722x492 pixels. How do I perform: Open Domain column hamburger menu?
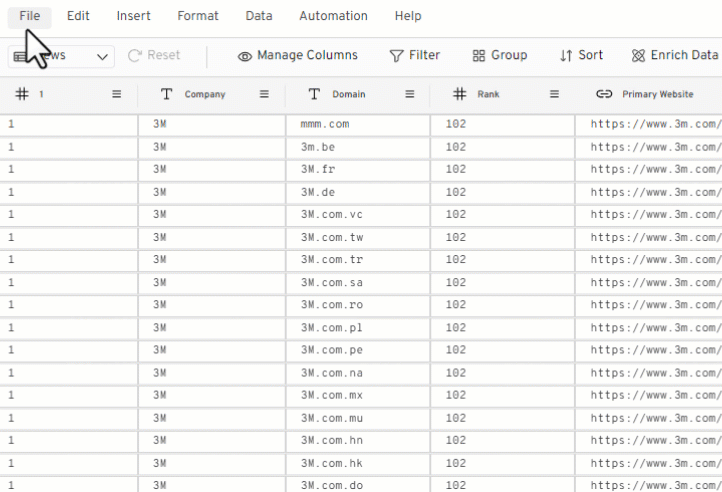[409, 94]
